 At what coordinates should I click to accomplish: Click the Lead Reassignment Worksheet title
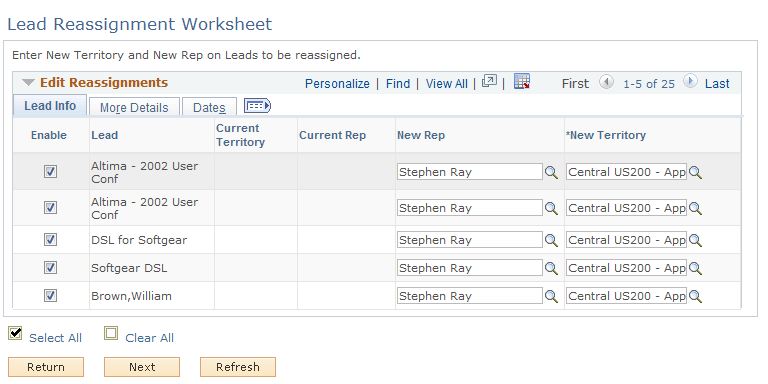pyautogui.click(x=140, y=24)
